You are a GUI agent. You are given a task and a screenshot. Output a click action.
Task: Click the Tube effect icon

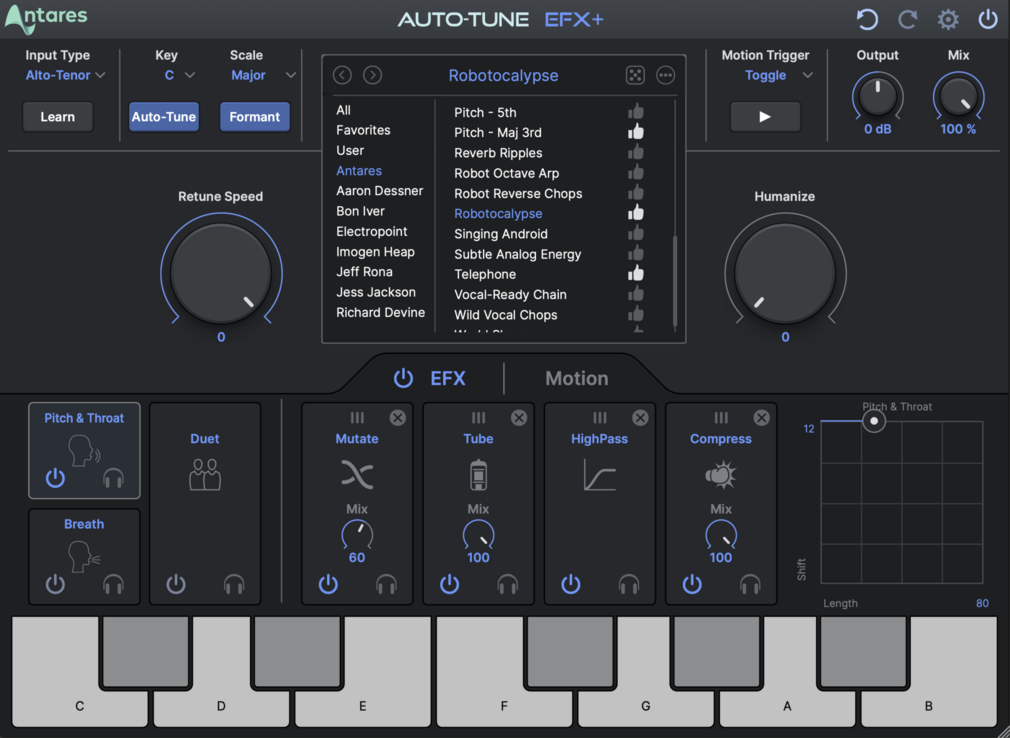(x=478, y=474)
